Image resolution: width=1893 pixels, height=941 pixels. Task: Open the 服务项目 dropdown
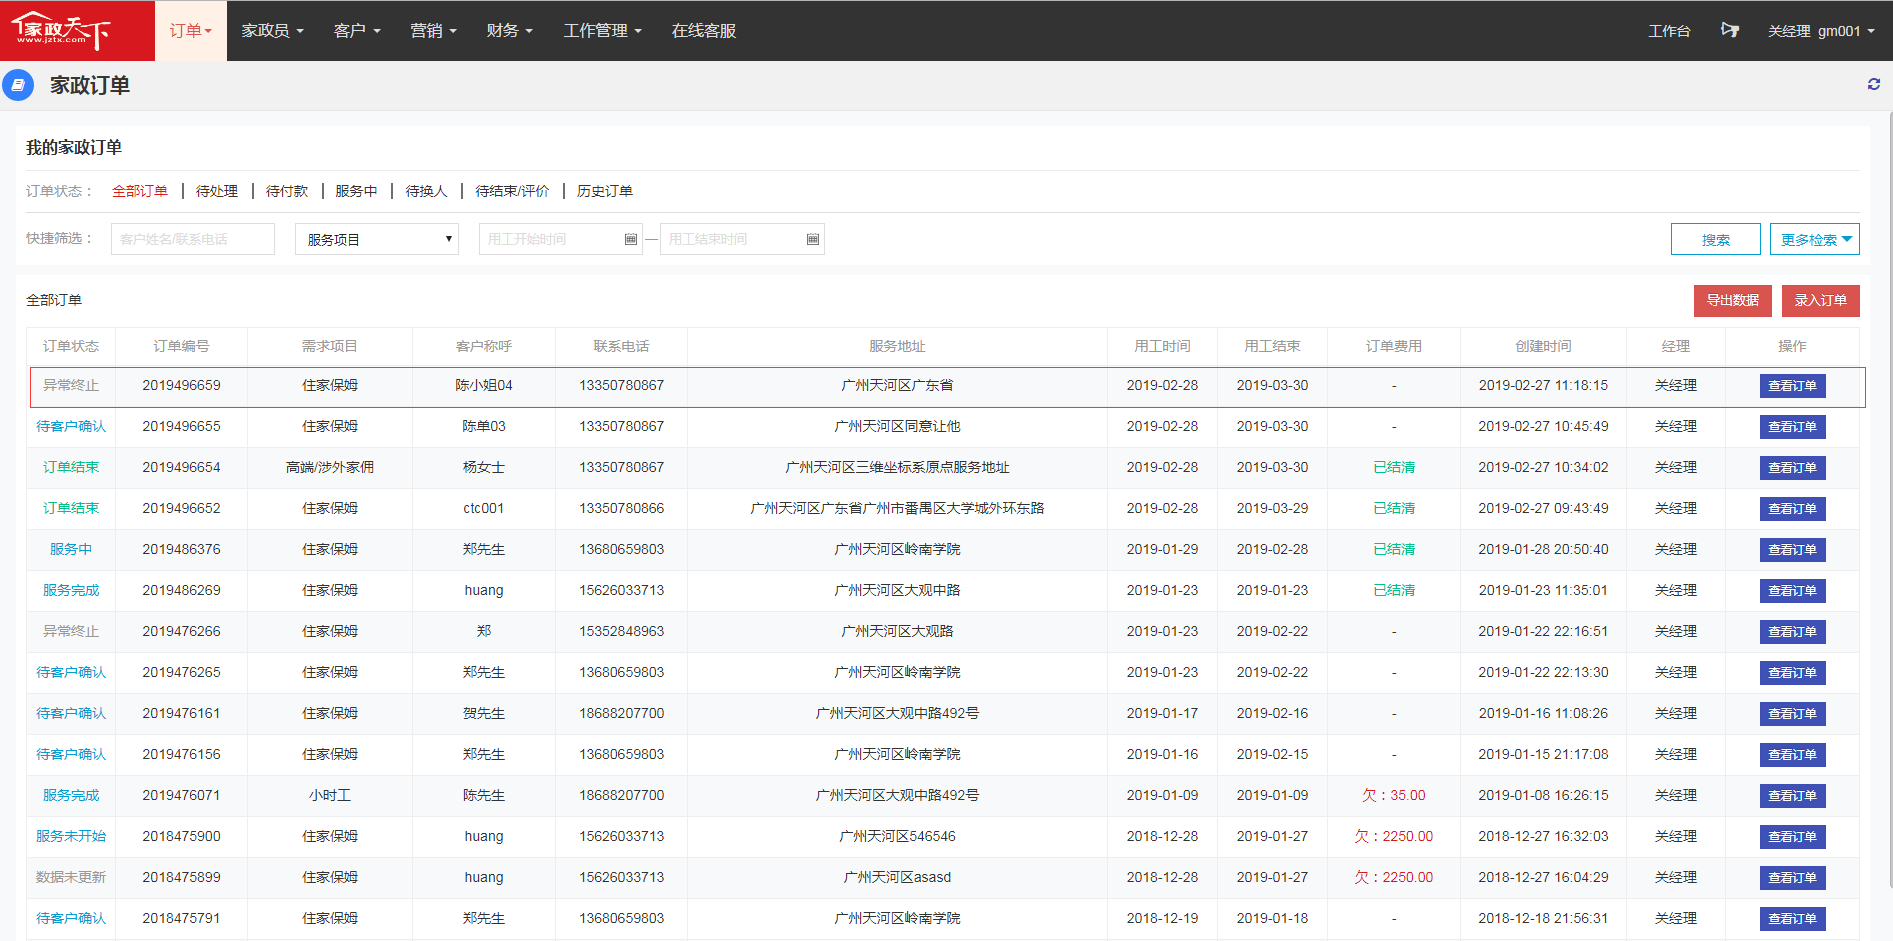[377, 239]
